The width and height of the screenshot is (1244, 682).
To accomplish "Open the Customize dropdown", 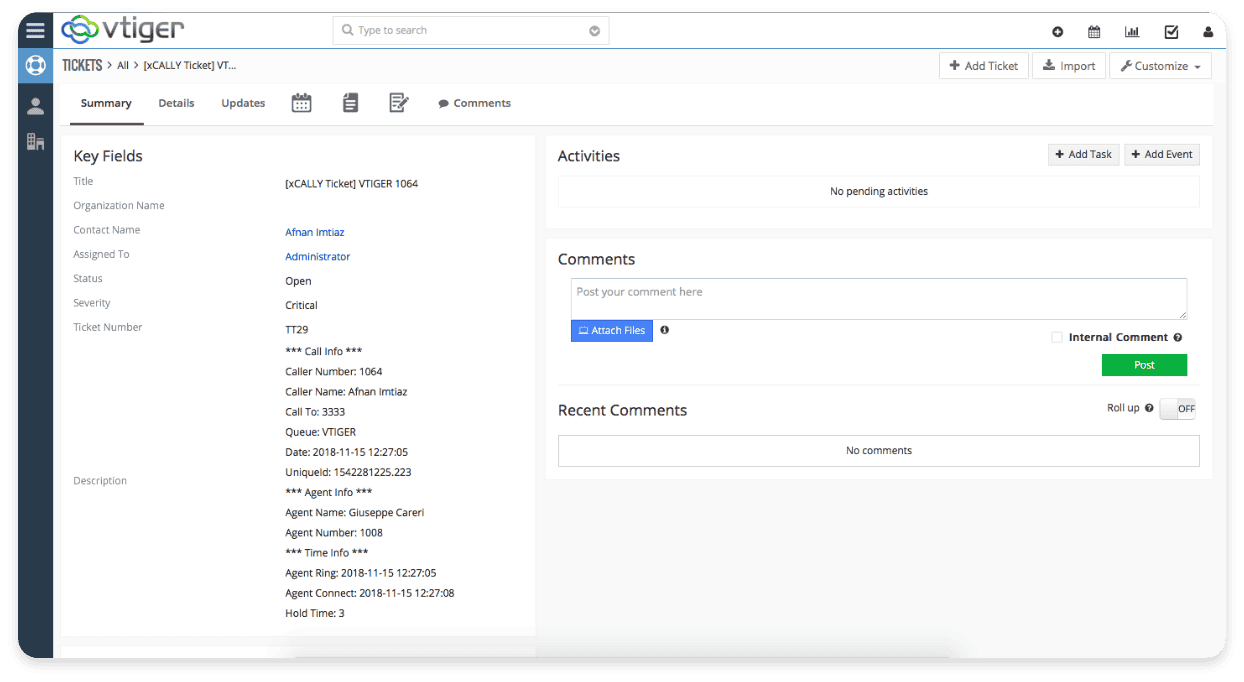I will [1160, 66].
